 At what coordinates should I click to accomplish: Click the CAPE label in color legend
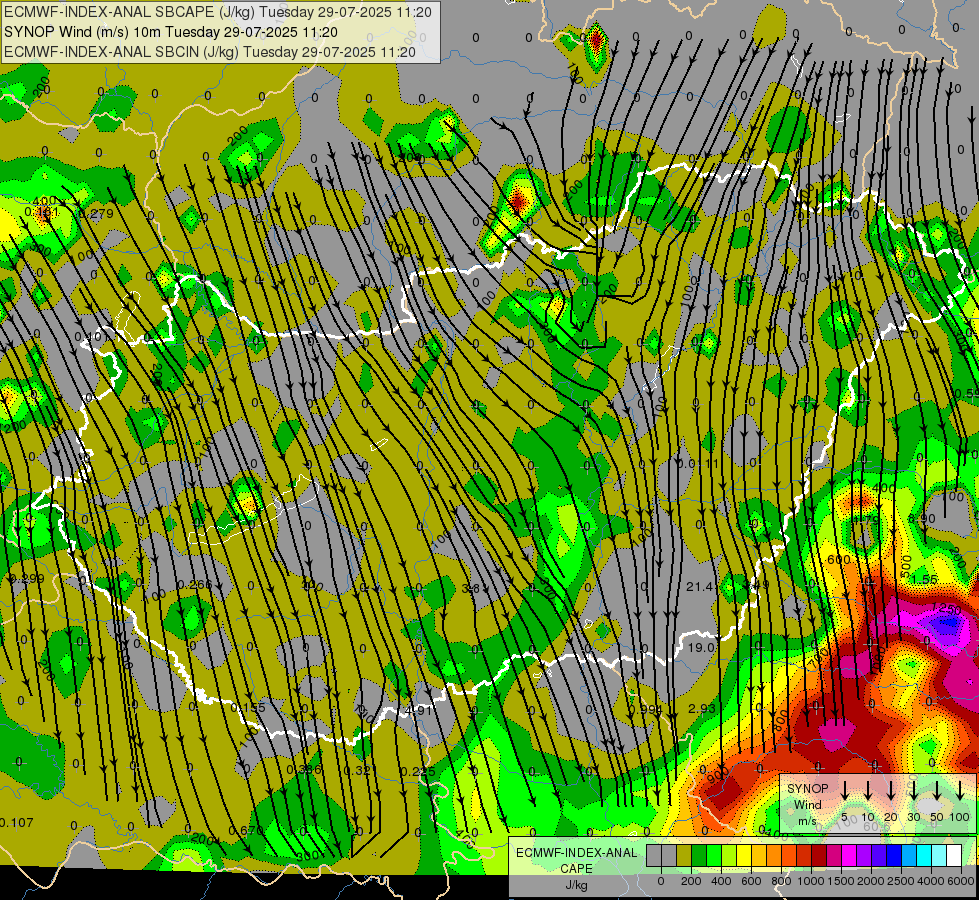tap(576, 869)
